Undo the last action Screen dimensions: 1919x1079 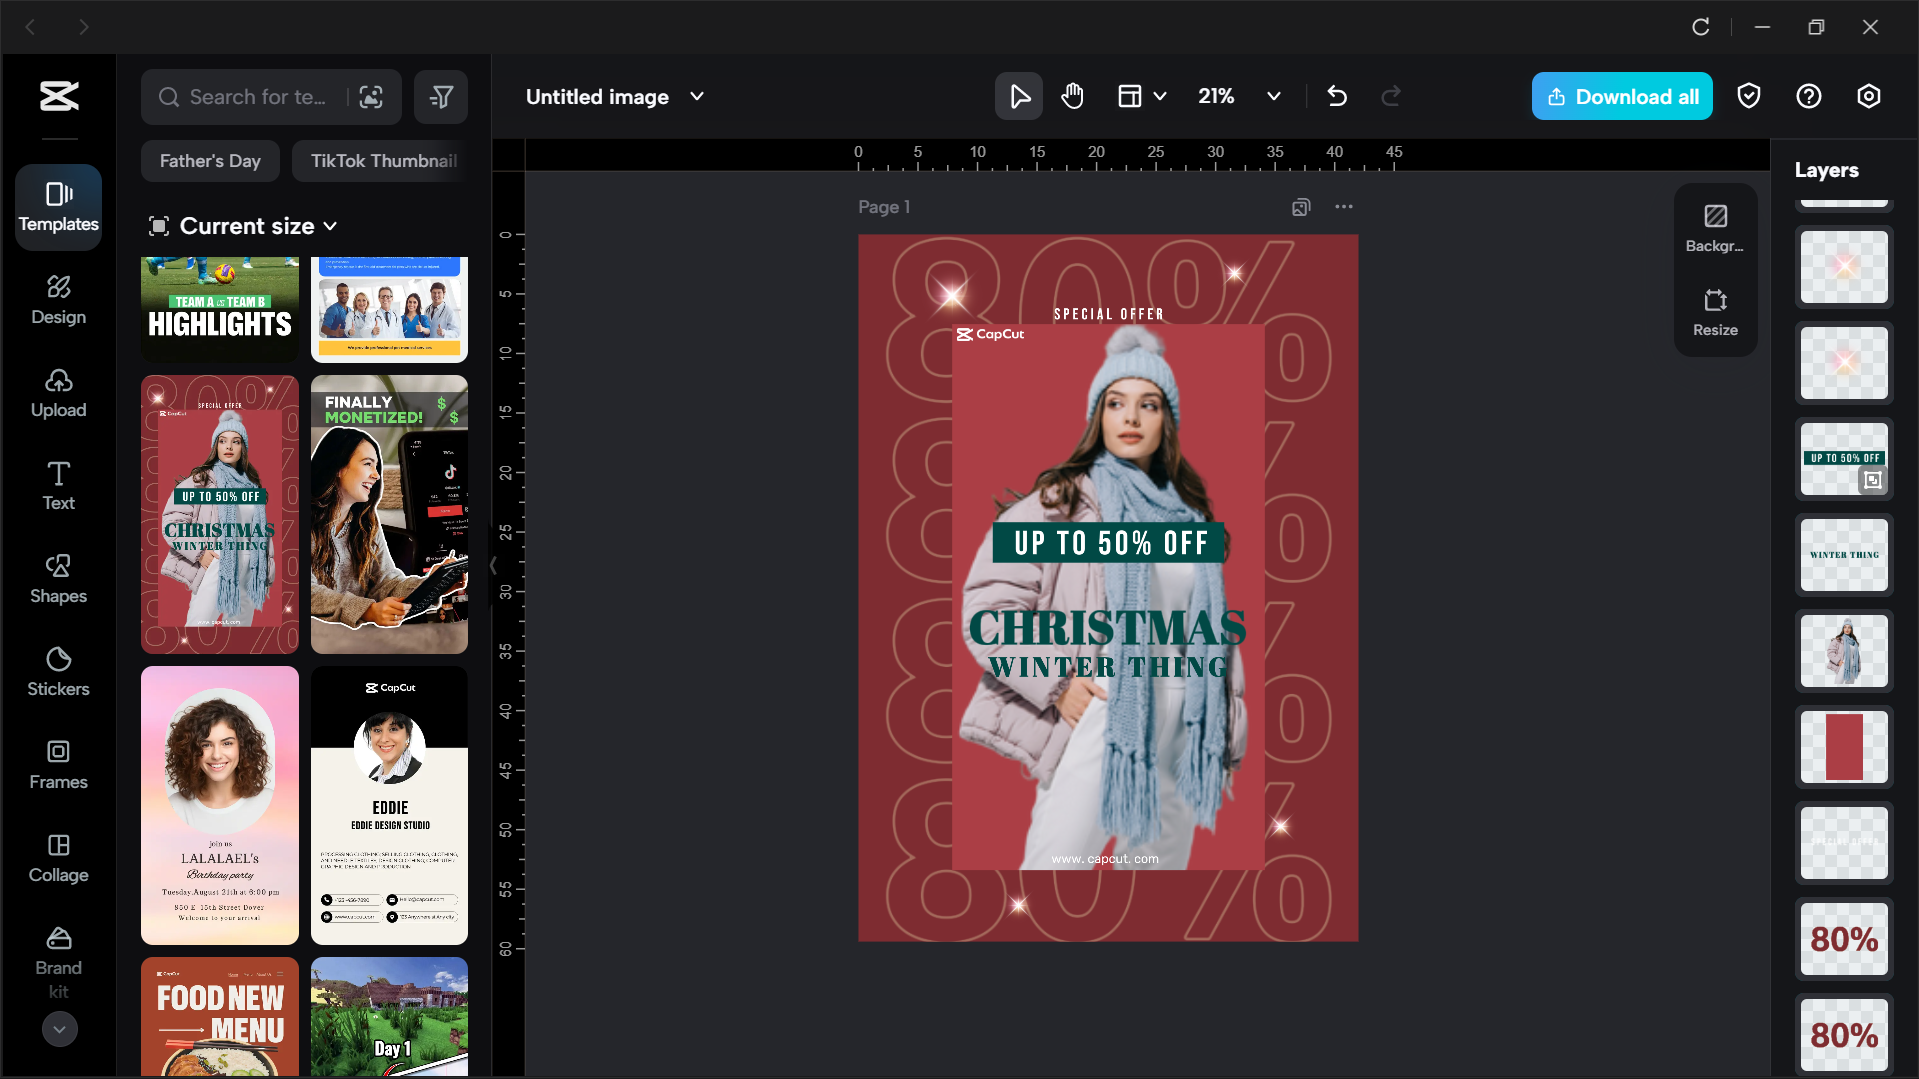[1337, 96]
